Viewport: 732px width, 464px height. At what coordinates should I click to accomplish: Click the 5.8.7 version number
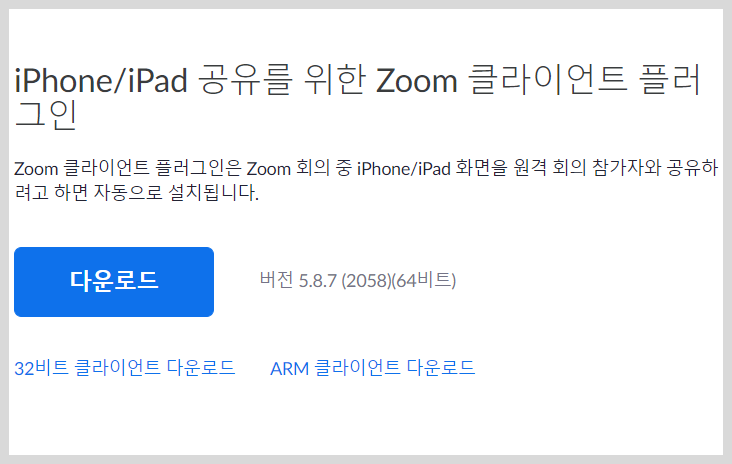(x=317, y=281)
